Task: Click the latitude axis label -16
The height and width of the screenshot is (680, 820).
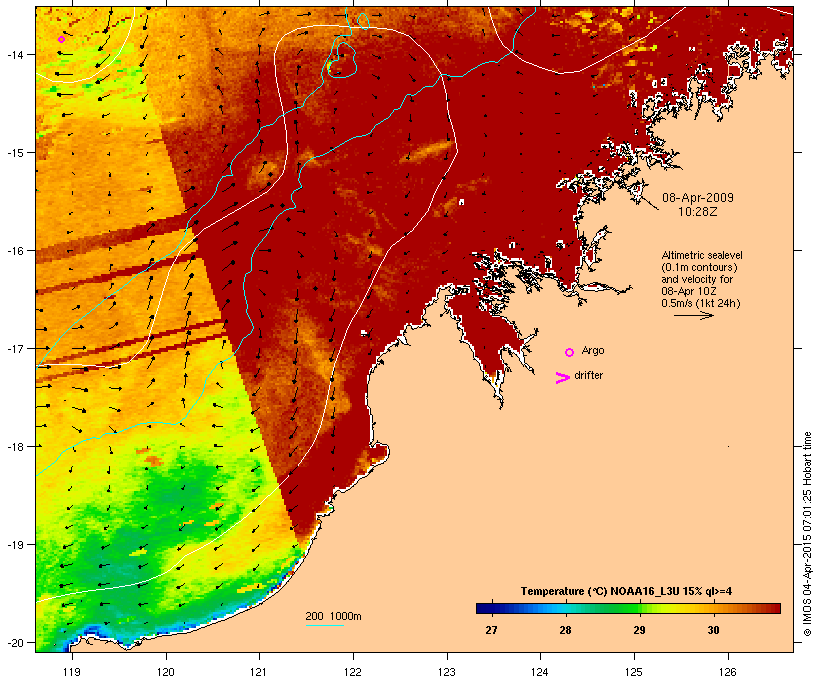Action: tap(14, 250)
